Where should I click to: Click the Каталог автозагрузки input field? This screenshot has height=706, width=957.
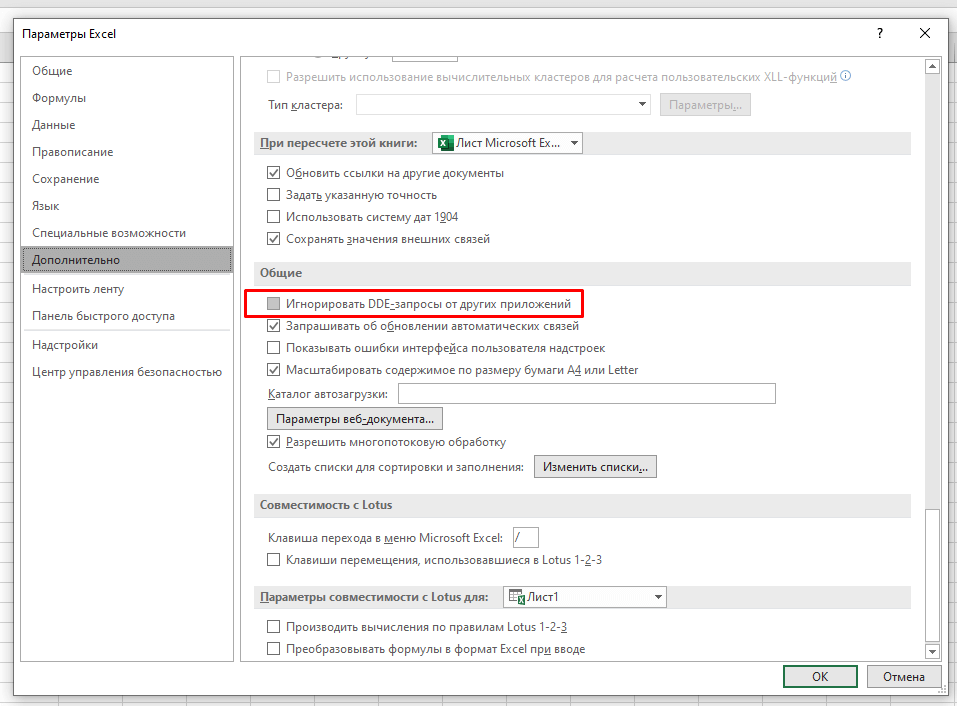(x=587, y=394)
